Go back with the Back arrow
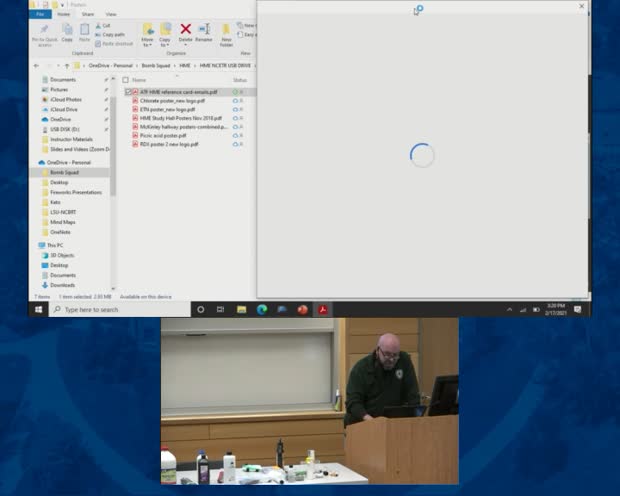Screen dimensions: 620x496 [x=36, y=66]
